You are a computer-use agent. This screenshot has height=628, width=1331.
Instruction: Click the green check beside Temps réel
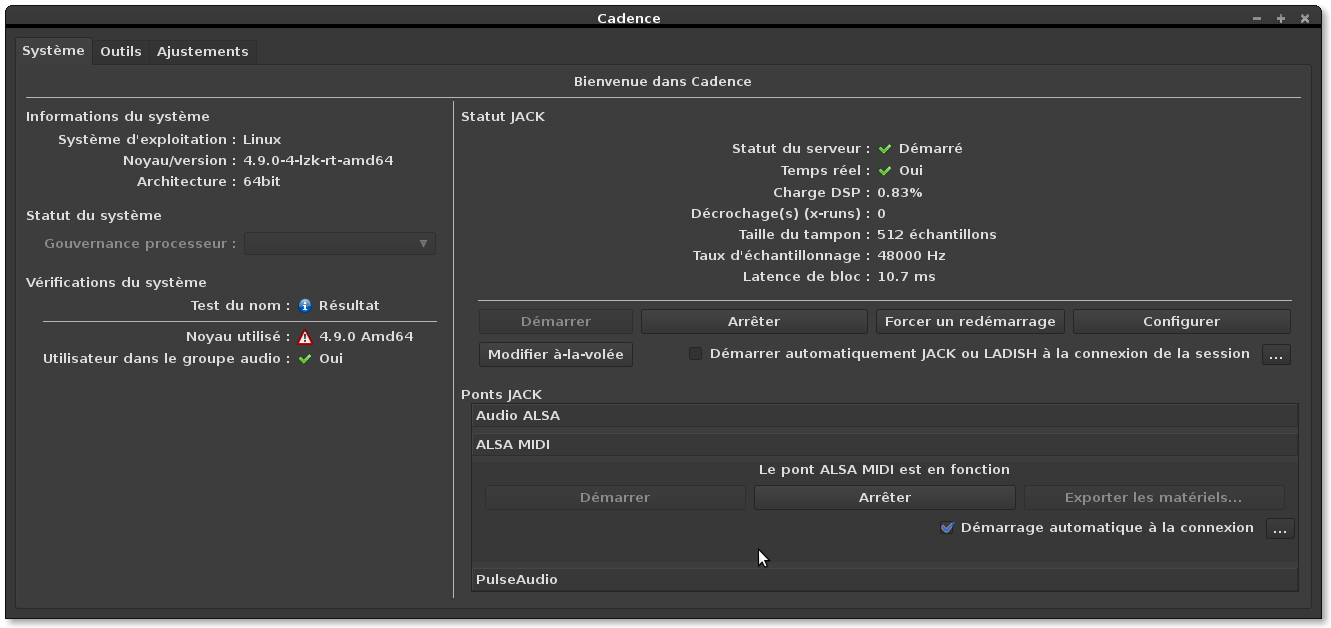[885, 171]
